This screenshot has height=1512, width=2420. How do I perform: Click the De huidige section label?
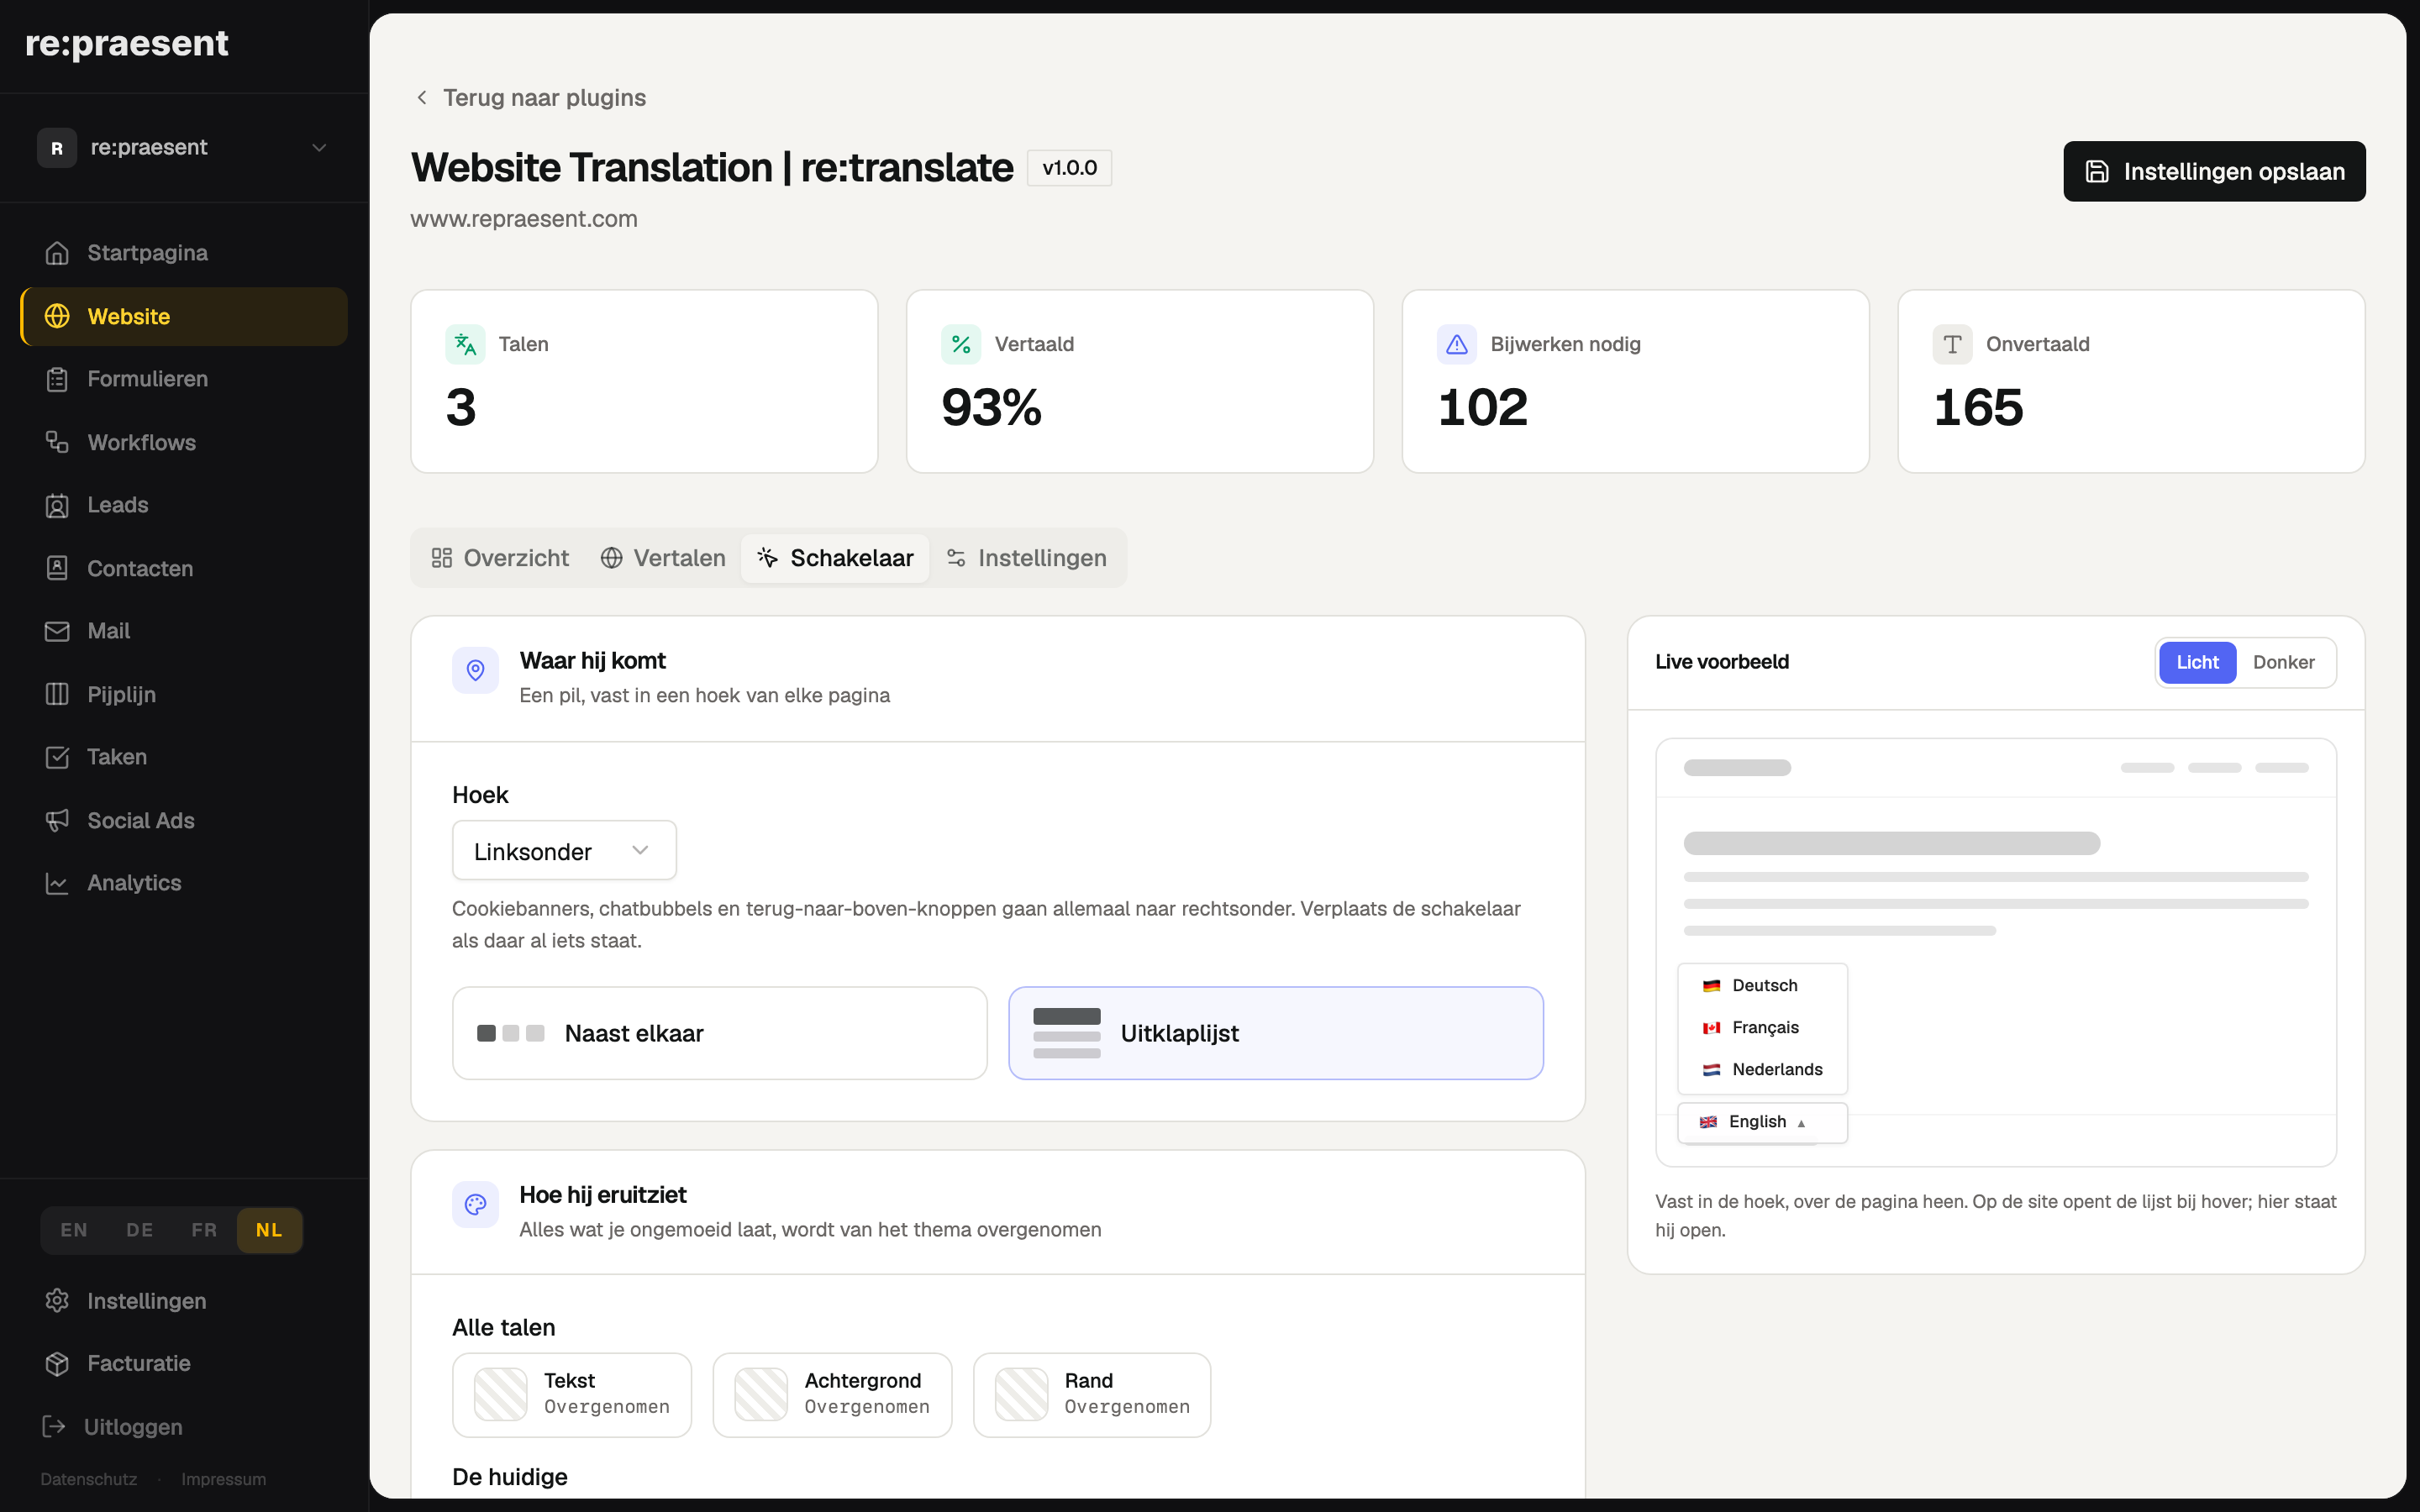tap(510, 1477)
